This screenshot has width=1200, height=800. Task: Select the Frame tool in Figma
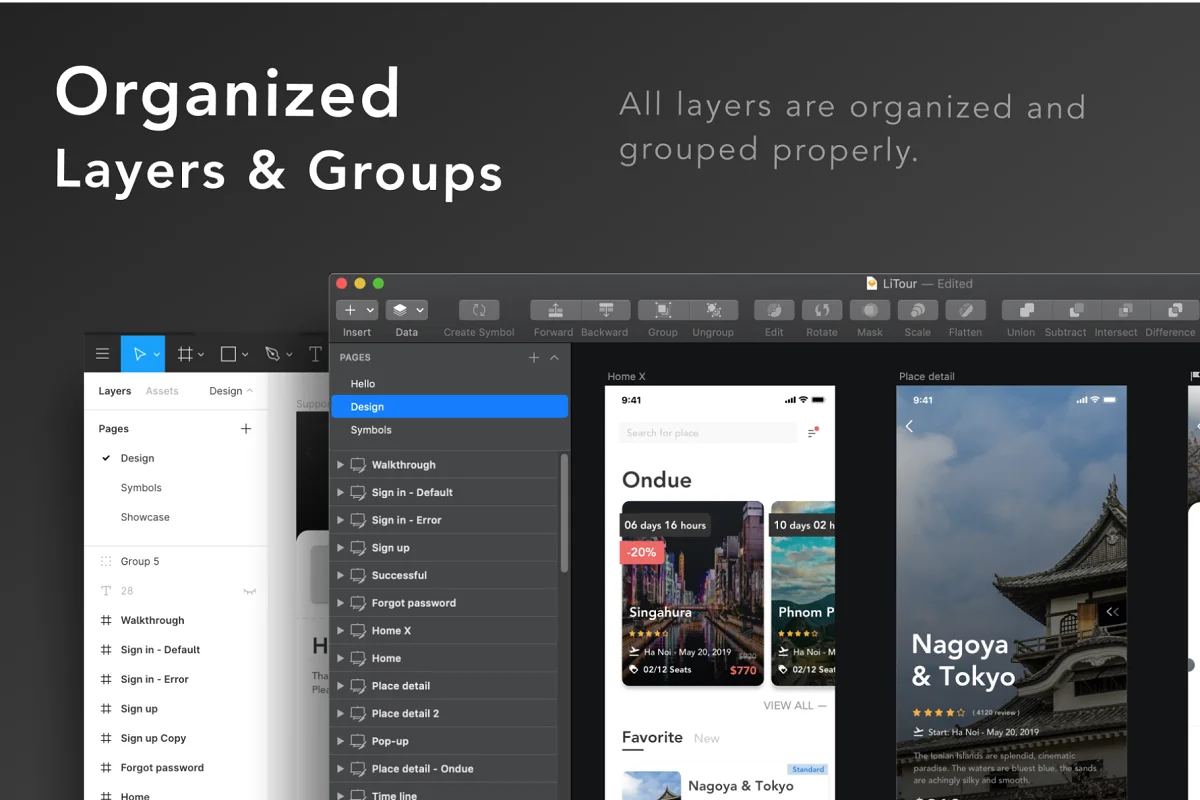(x=185, y=354)
